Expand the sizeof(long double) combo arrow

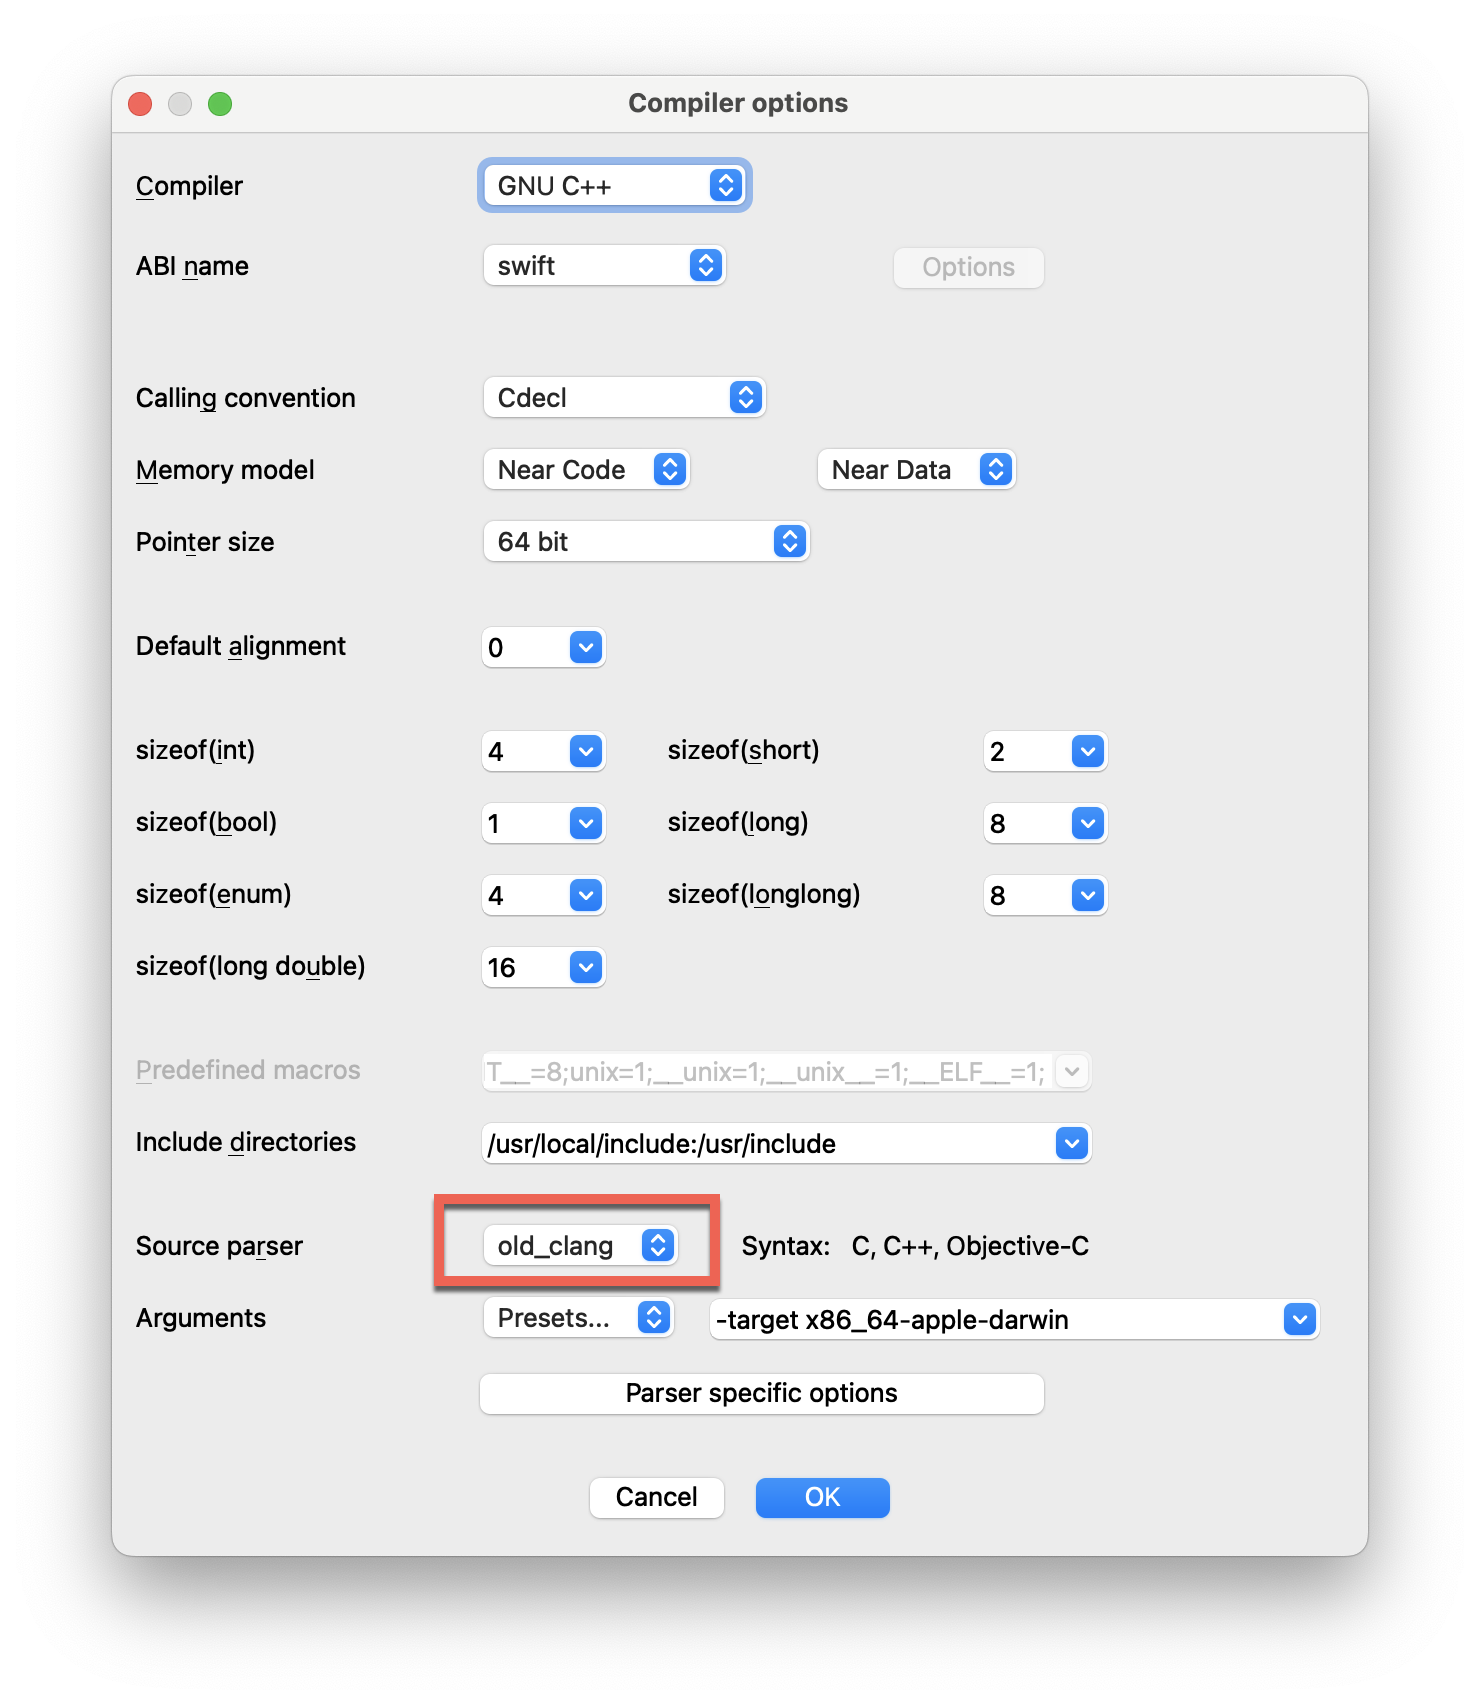586,967
